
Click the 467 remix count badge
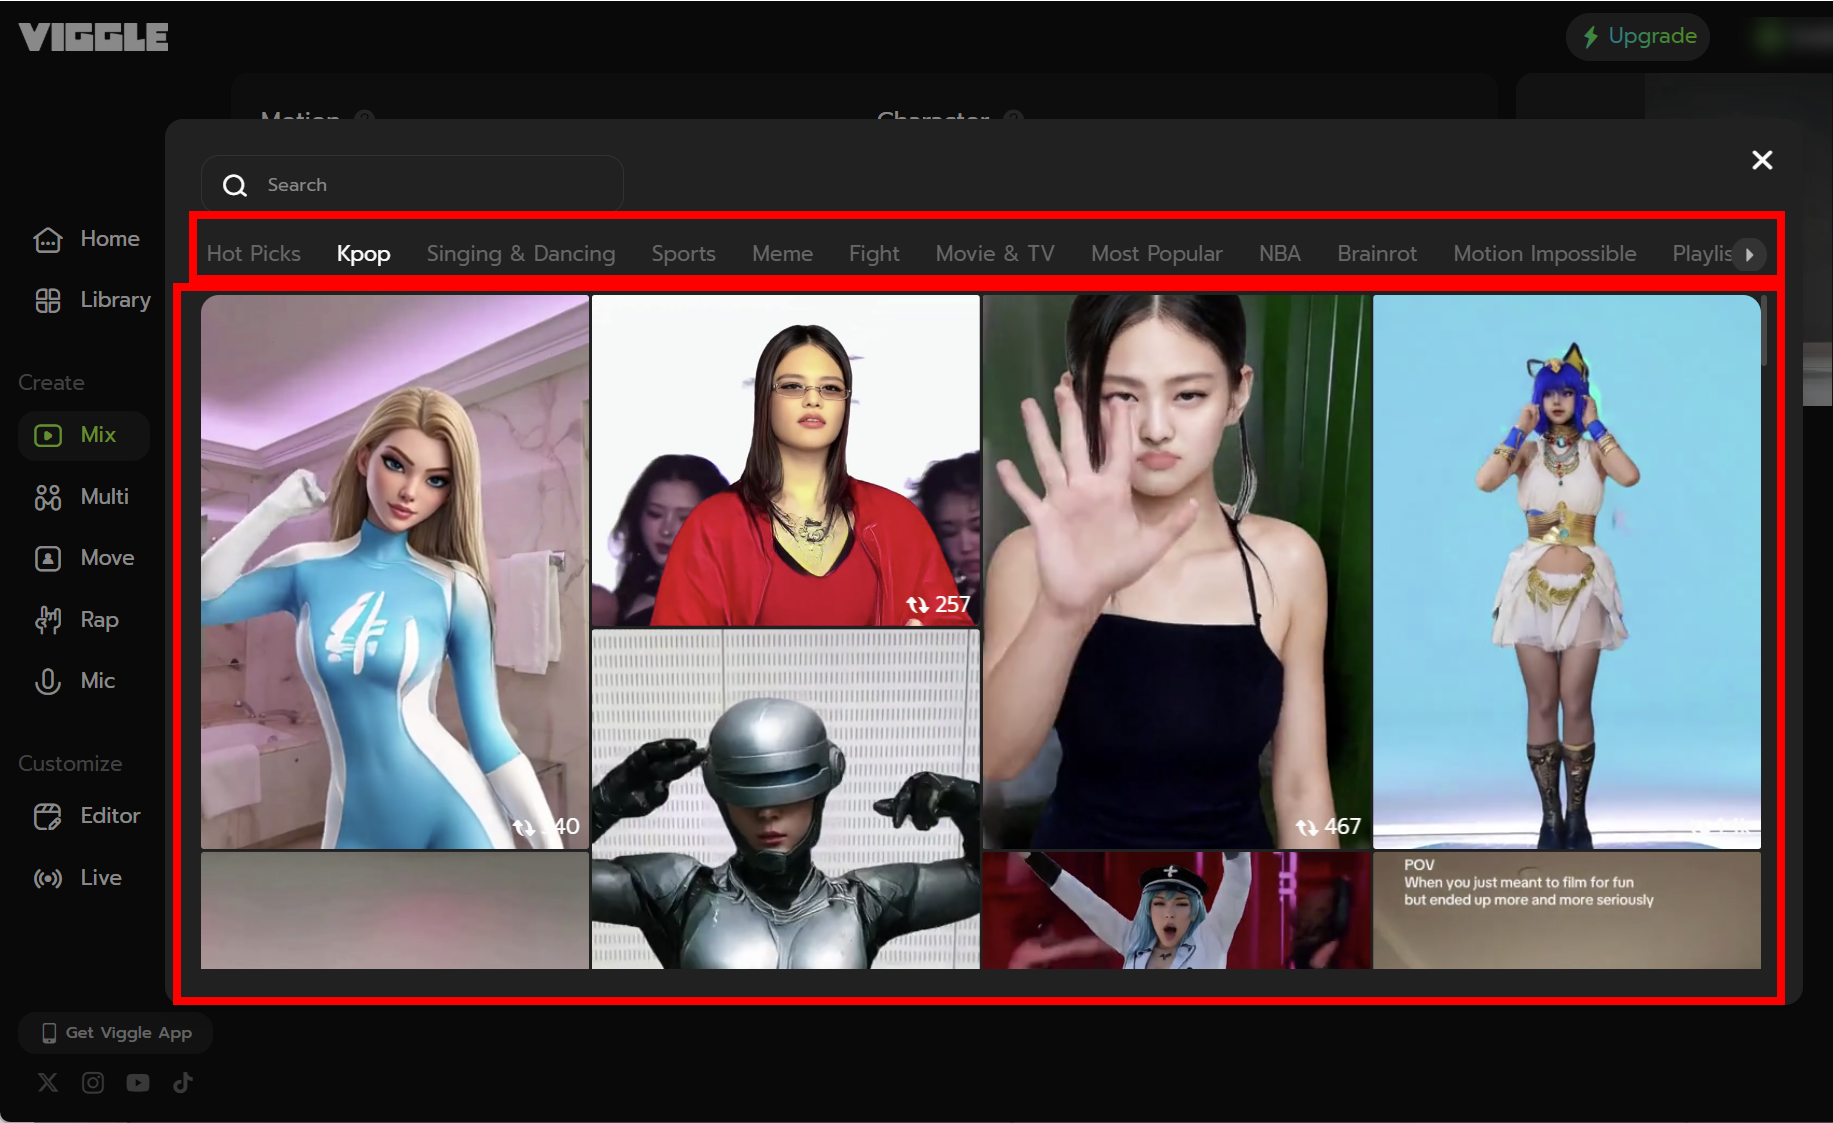click(1328, 827)
